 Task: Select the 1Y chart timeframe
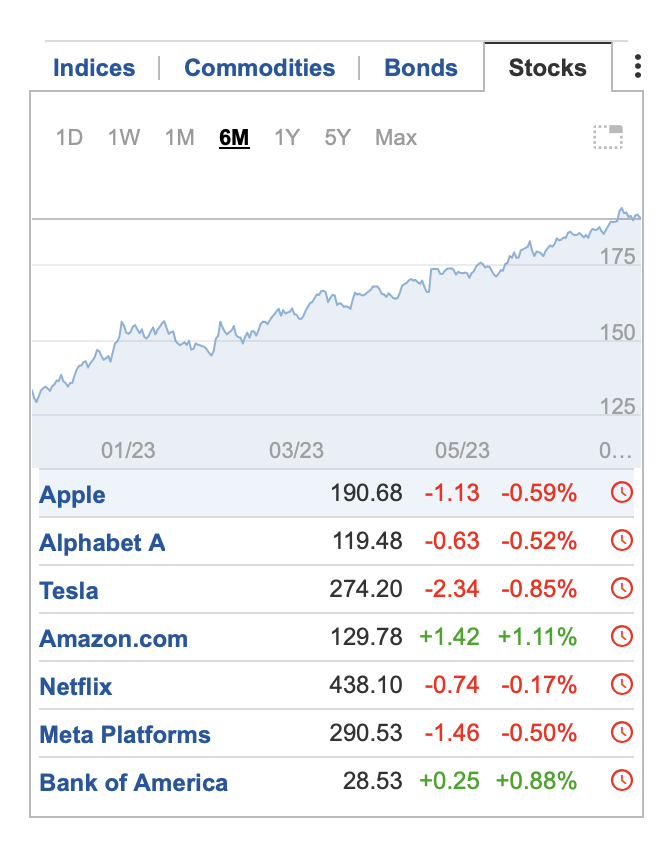click(287, 137)
